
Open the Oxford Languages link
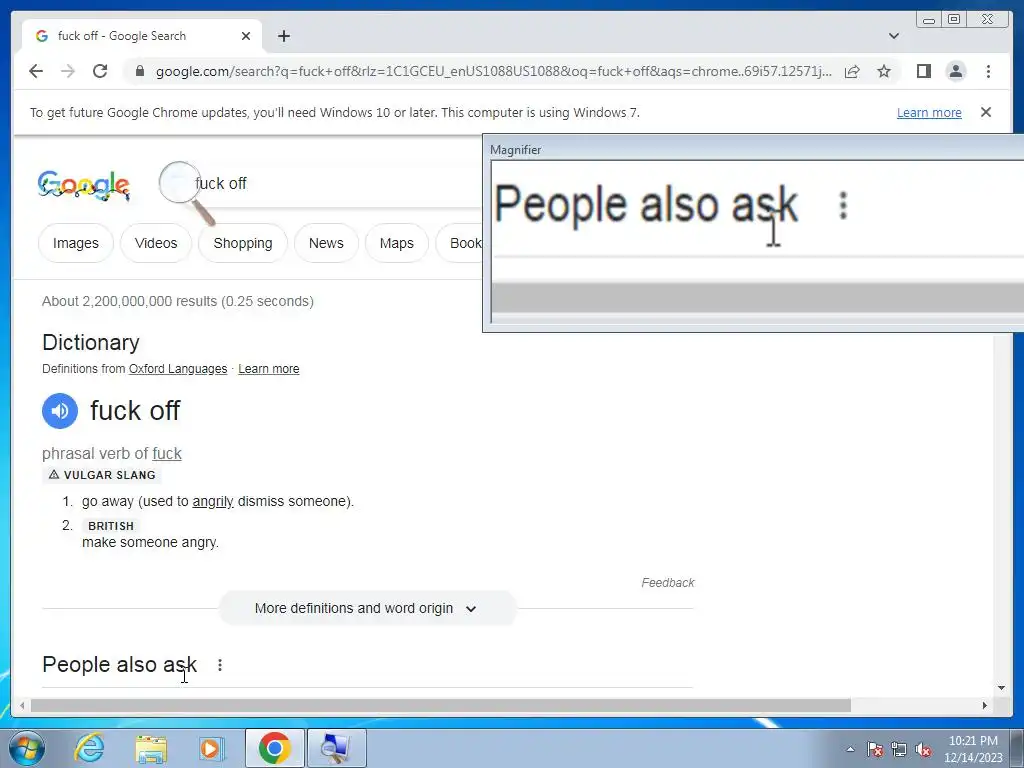click(178, 369)
